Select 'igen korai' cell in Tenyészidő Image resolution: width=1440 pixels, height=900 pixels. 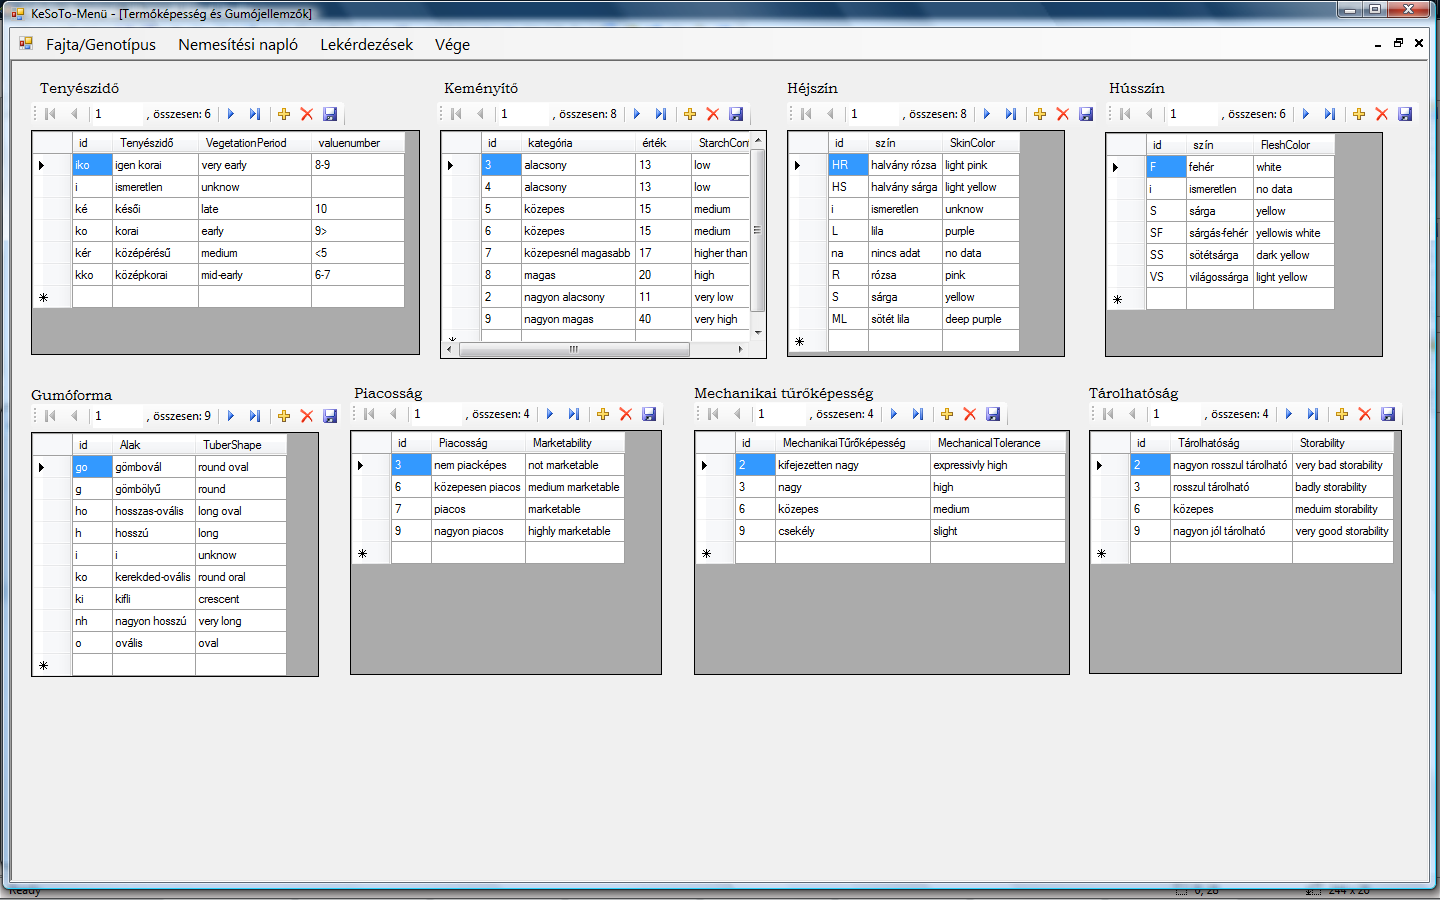[155, 165]
